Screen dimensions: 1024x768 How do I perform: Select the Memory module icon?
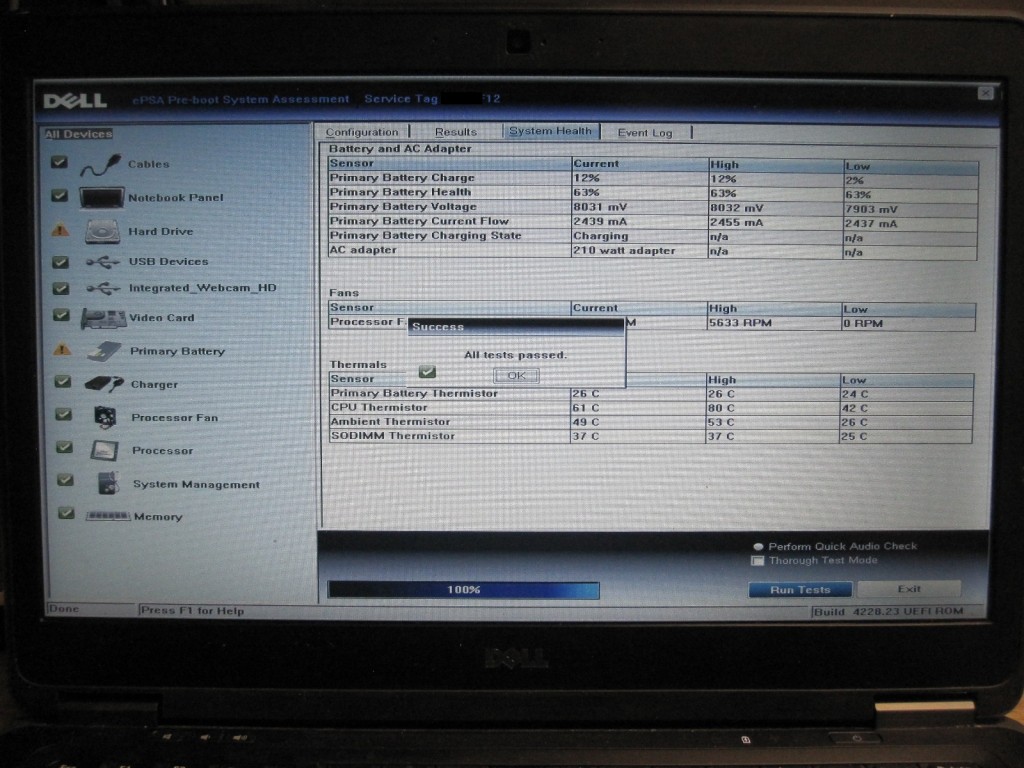[x=108, y=516]
